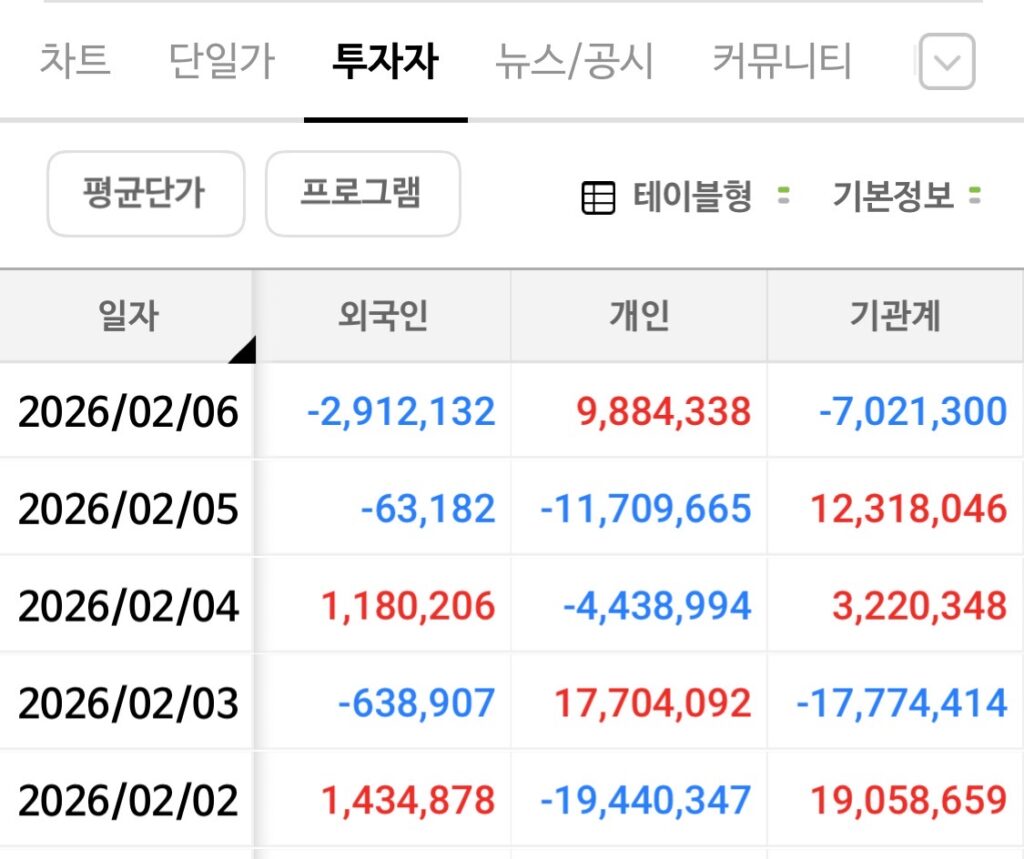Click the 개인 value 17,704,092
This screenshot has width=1024, height=859.
coord(652,703)
